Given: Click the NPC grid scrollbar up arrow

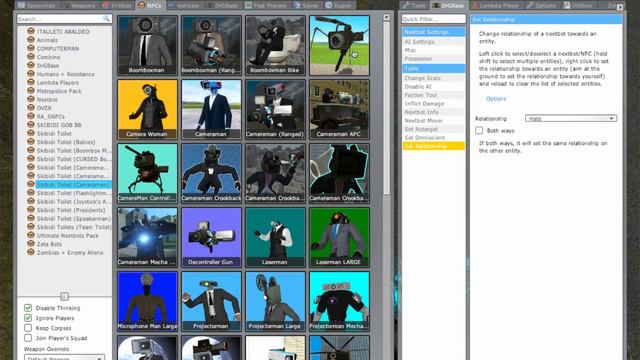Looking at the screenshot, I should click(386, 18).
